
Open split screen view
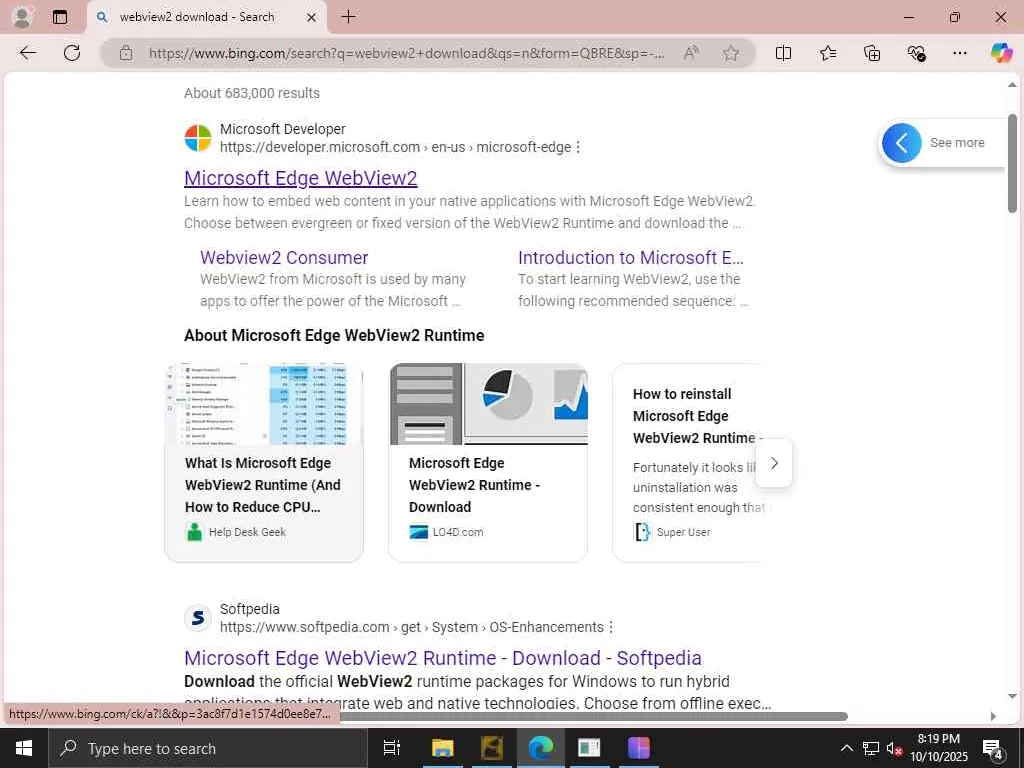[783, 54]
